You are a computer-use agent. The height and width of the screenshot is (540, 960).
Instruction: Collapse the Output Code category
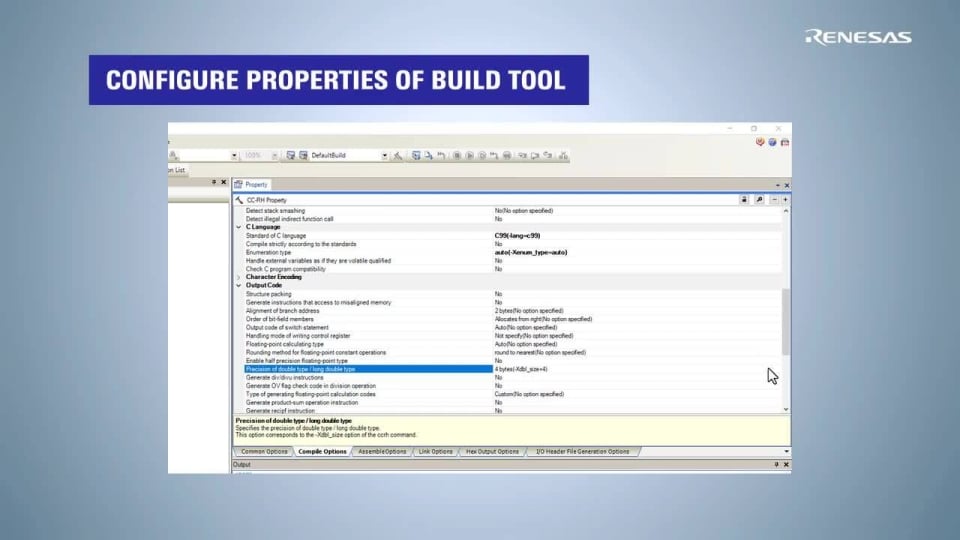(238, 285)
